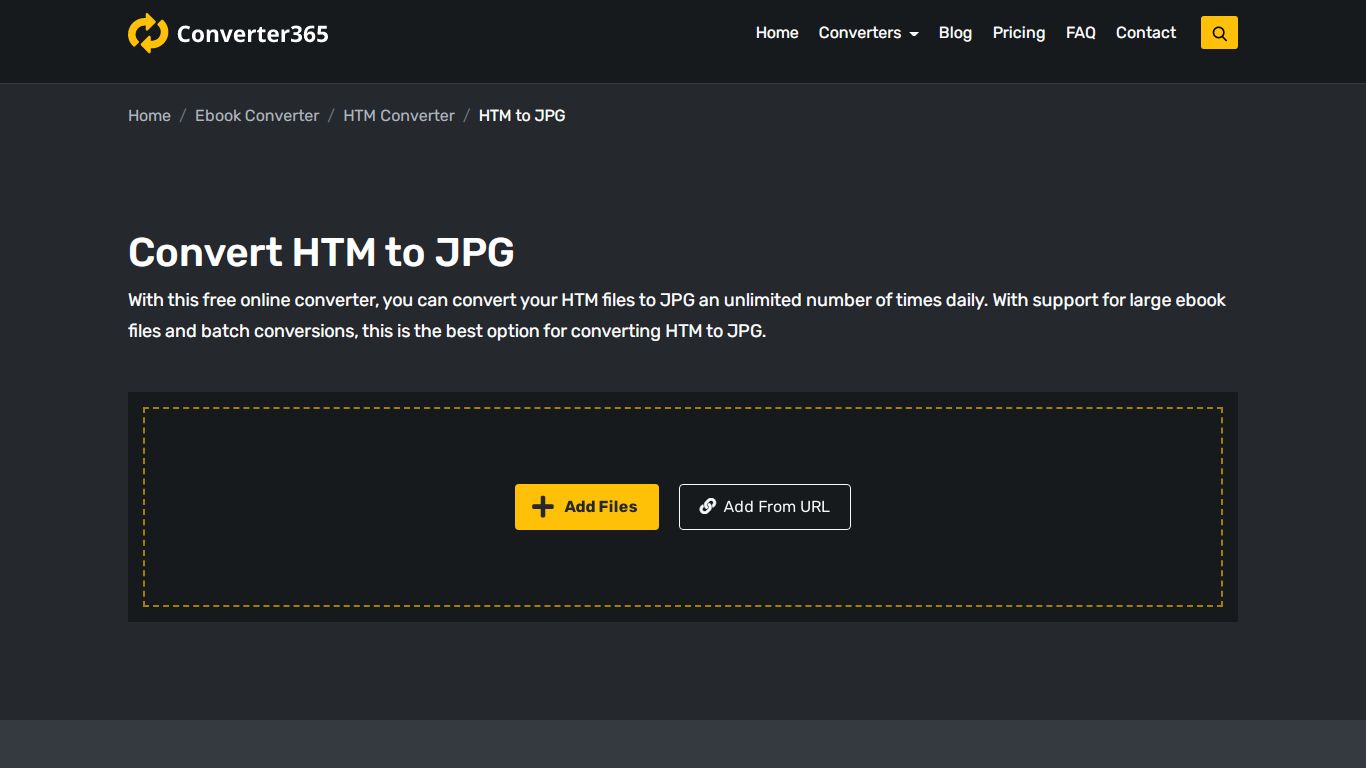Click the plus icon on Add Files
The image size is (1366, 768).
point(543,507)
